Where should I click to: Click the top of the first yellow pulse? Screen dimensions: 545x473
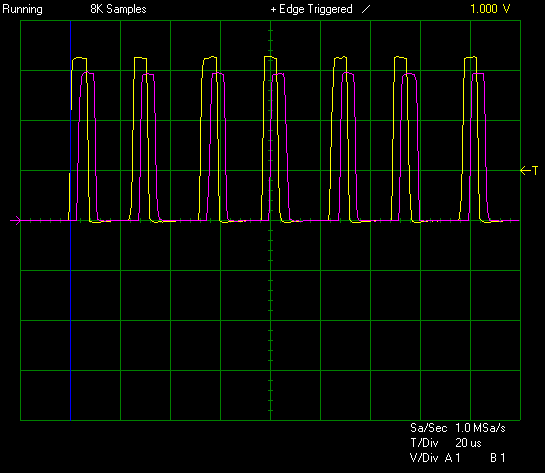click(79, 58)
